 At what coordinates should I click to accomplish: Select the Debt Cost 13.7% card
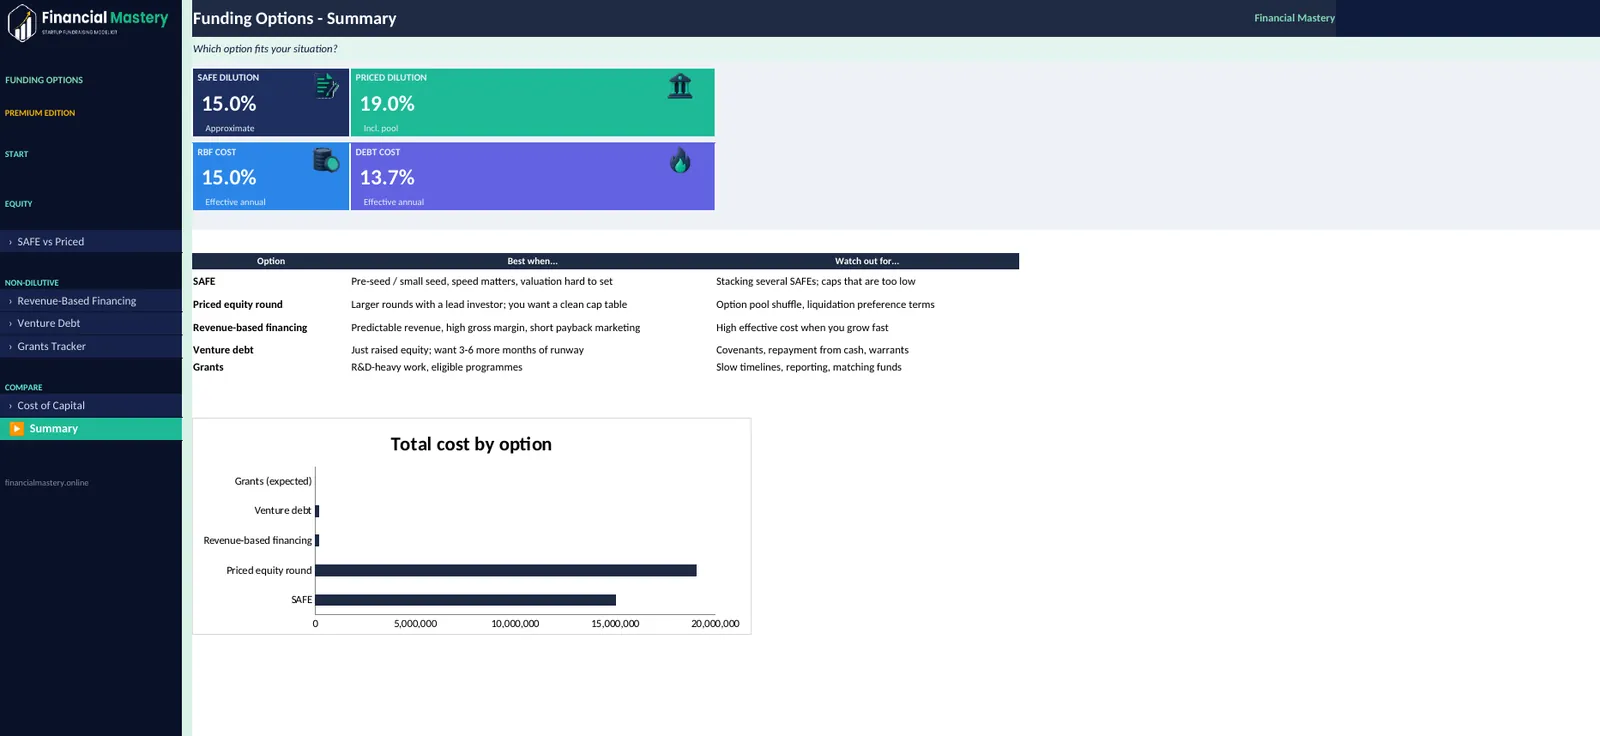tap(533, 176)
